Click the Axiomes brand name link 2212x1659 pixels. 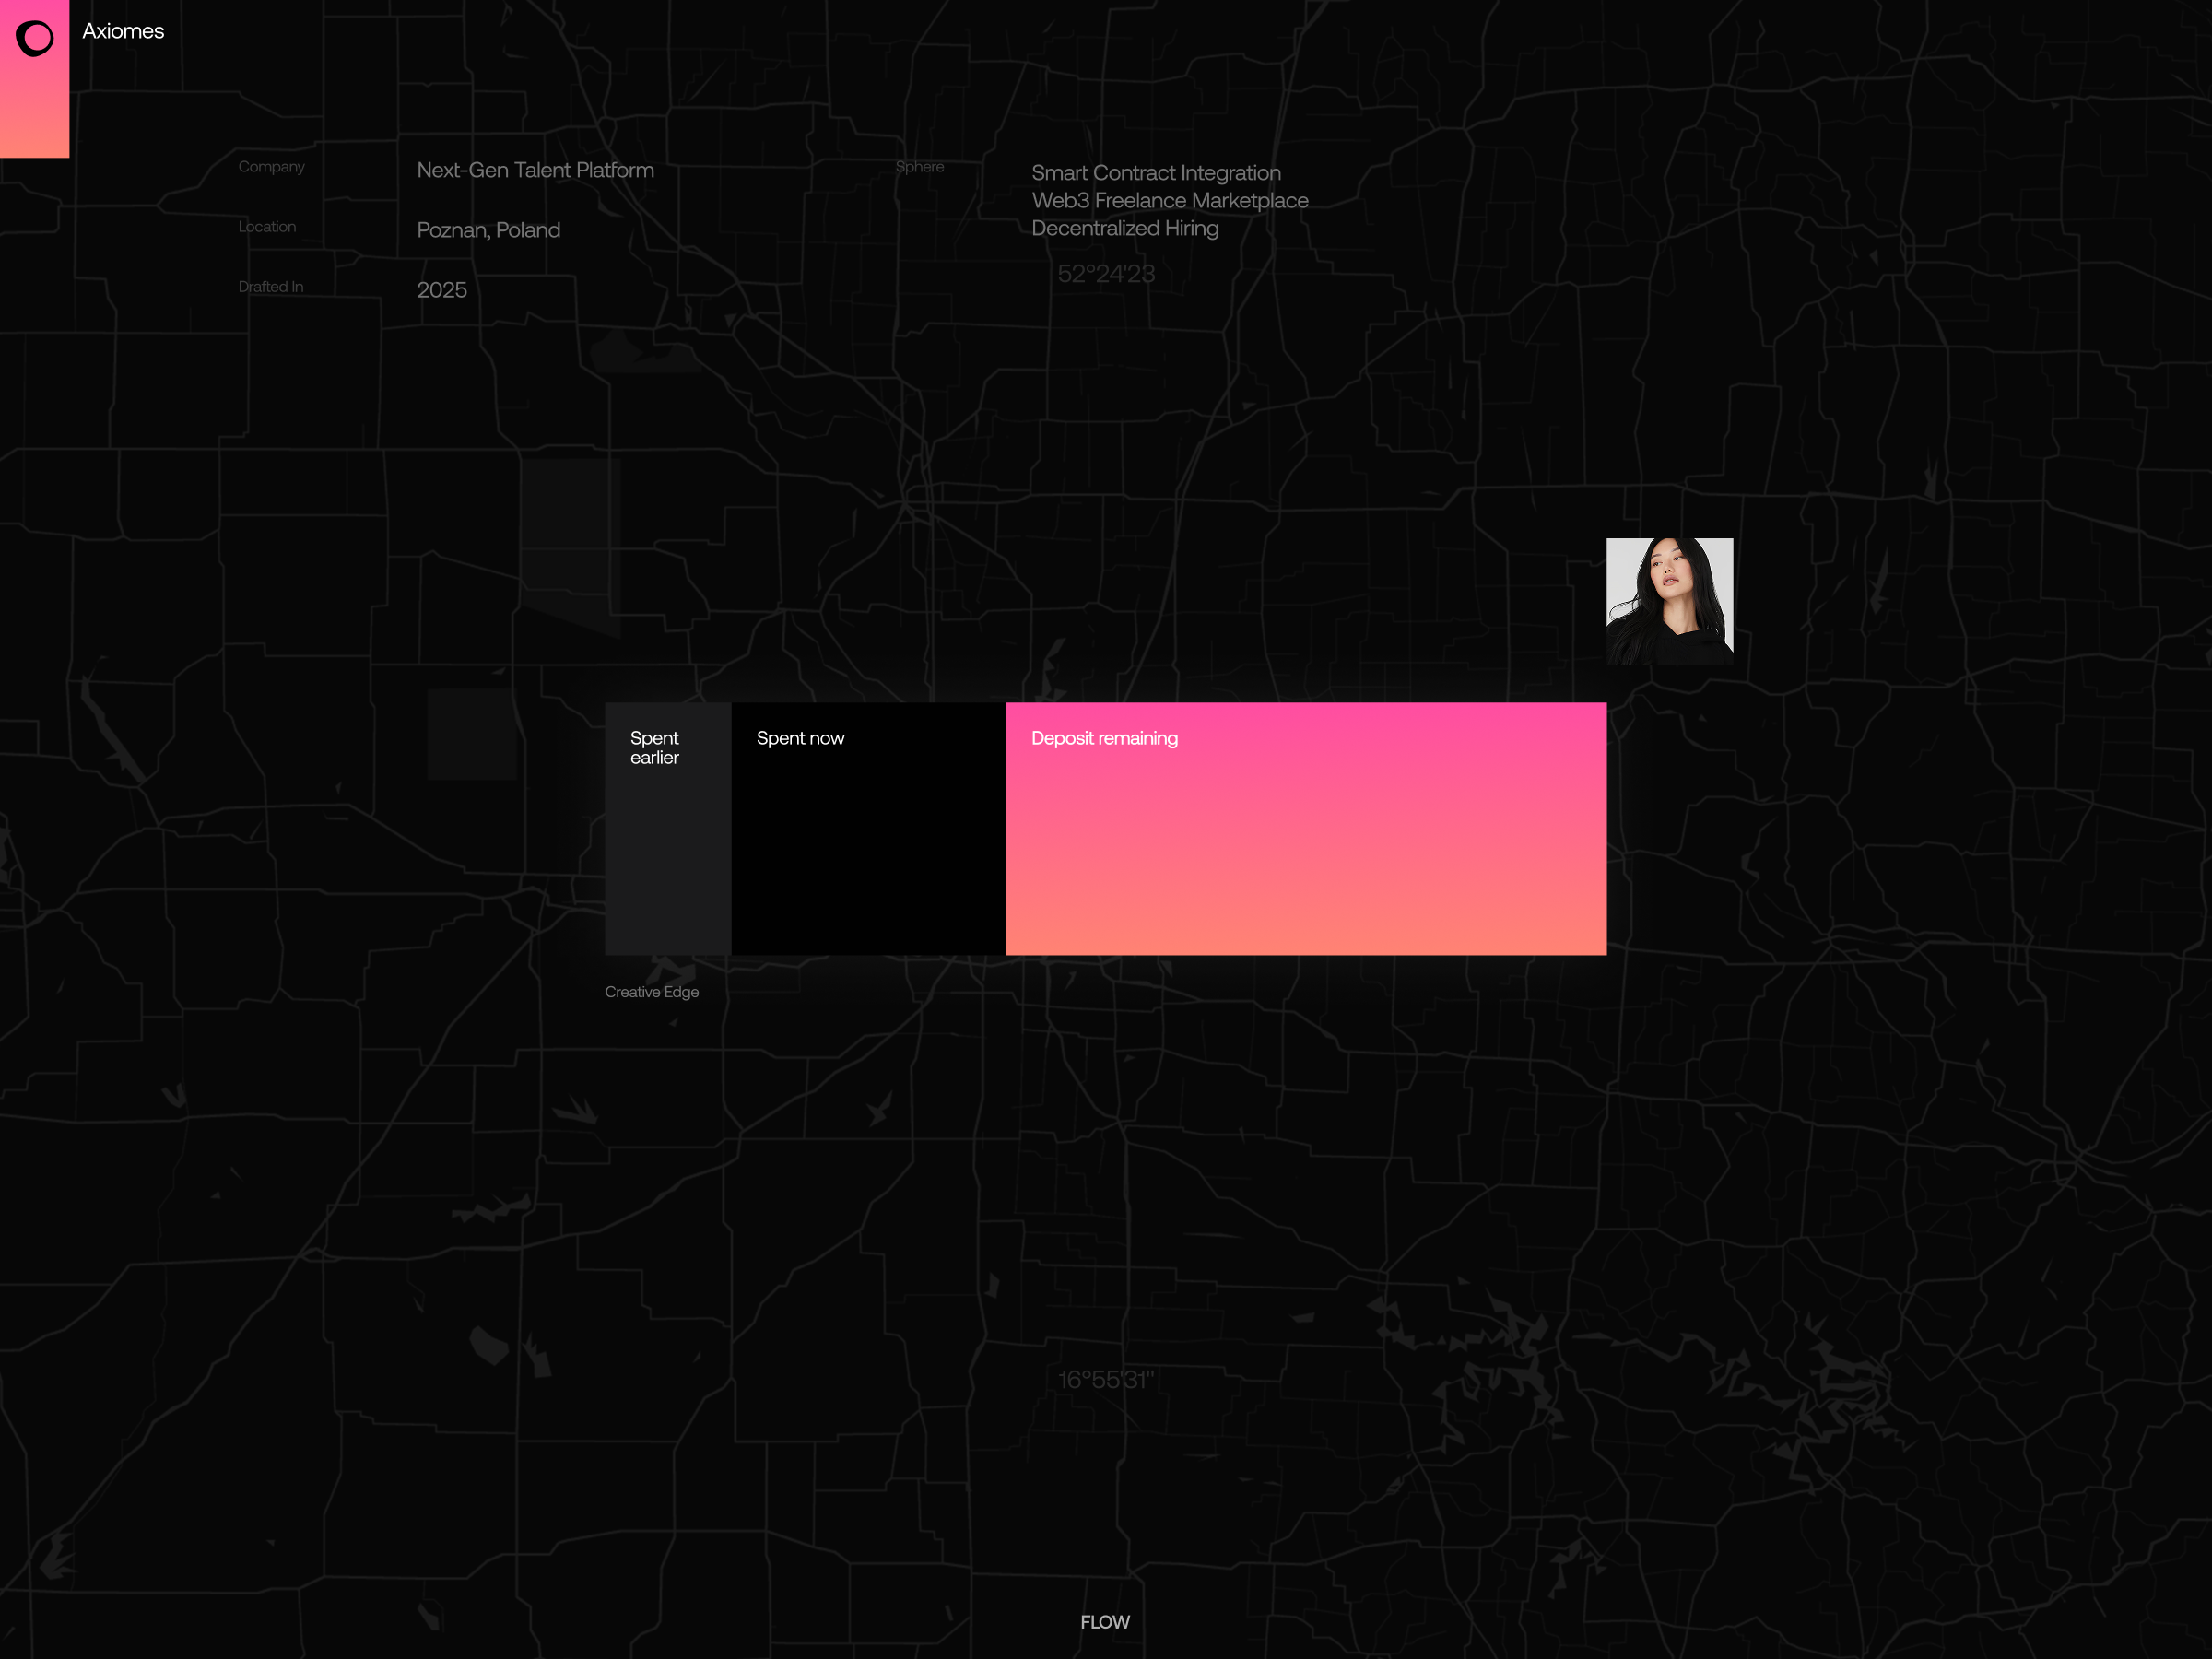click(123, 32)
